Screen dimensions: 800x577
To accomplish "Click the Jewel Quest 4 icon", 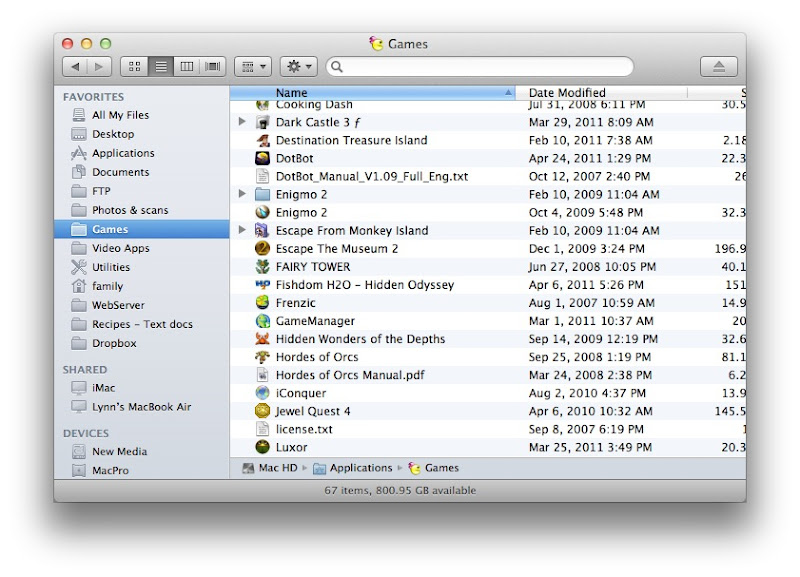I will pos(262,411).
